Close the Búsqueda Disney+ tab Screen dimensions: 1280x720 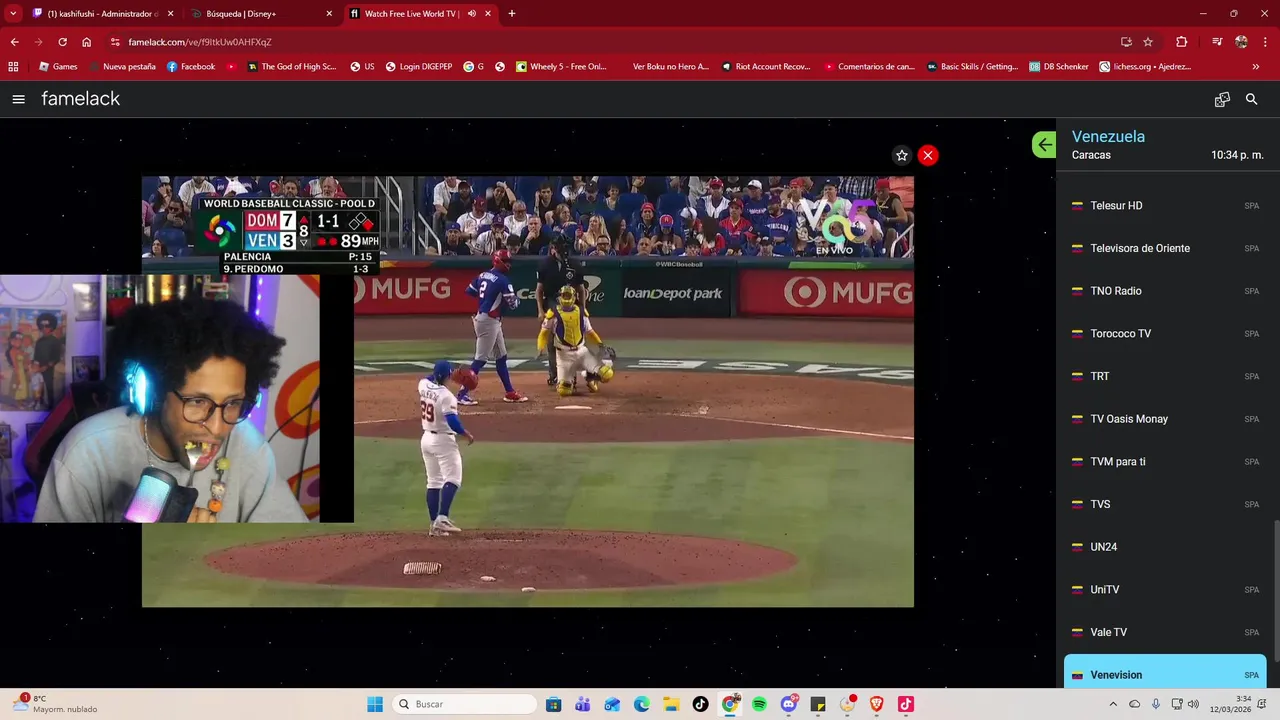click(x=329, y=14)
